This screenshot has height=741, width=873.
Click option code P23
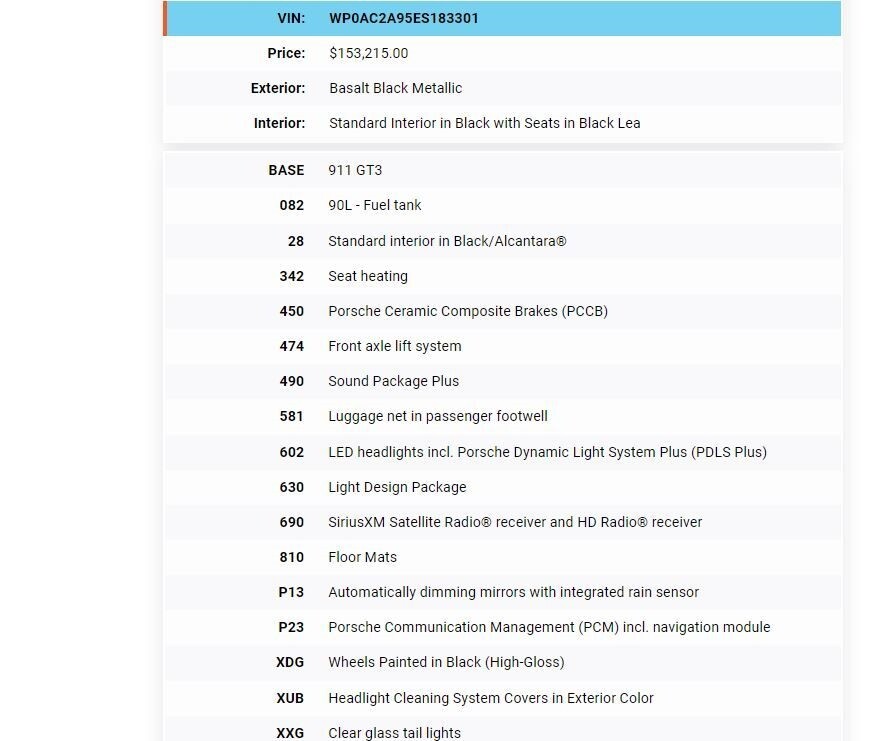pos(291,628)
